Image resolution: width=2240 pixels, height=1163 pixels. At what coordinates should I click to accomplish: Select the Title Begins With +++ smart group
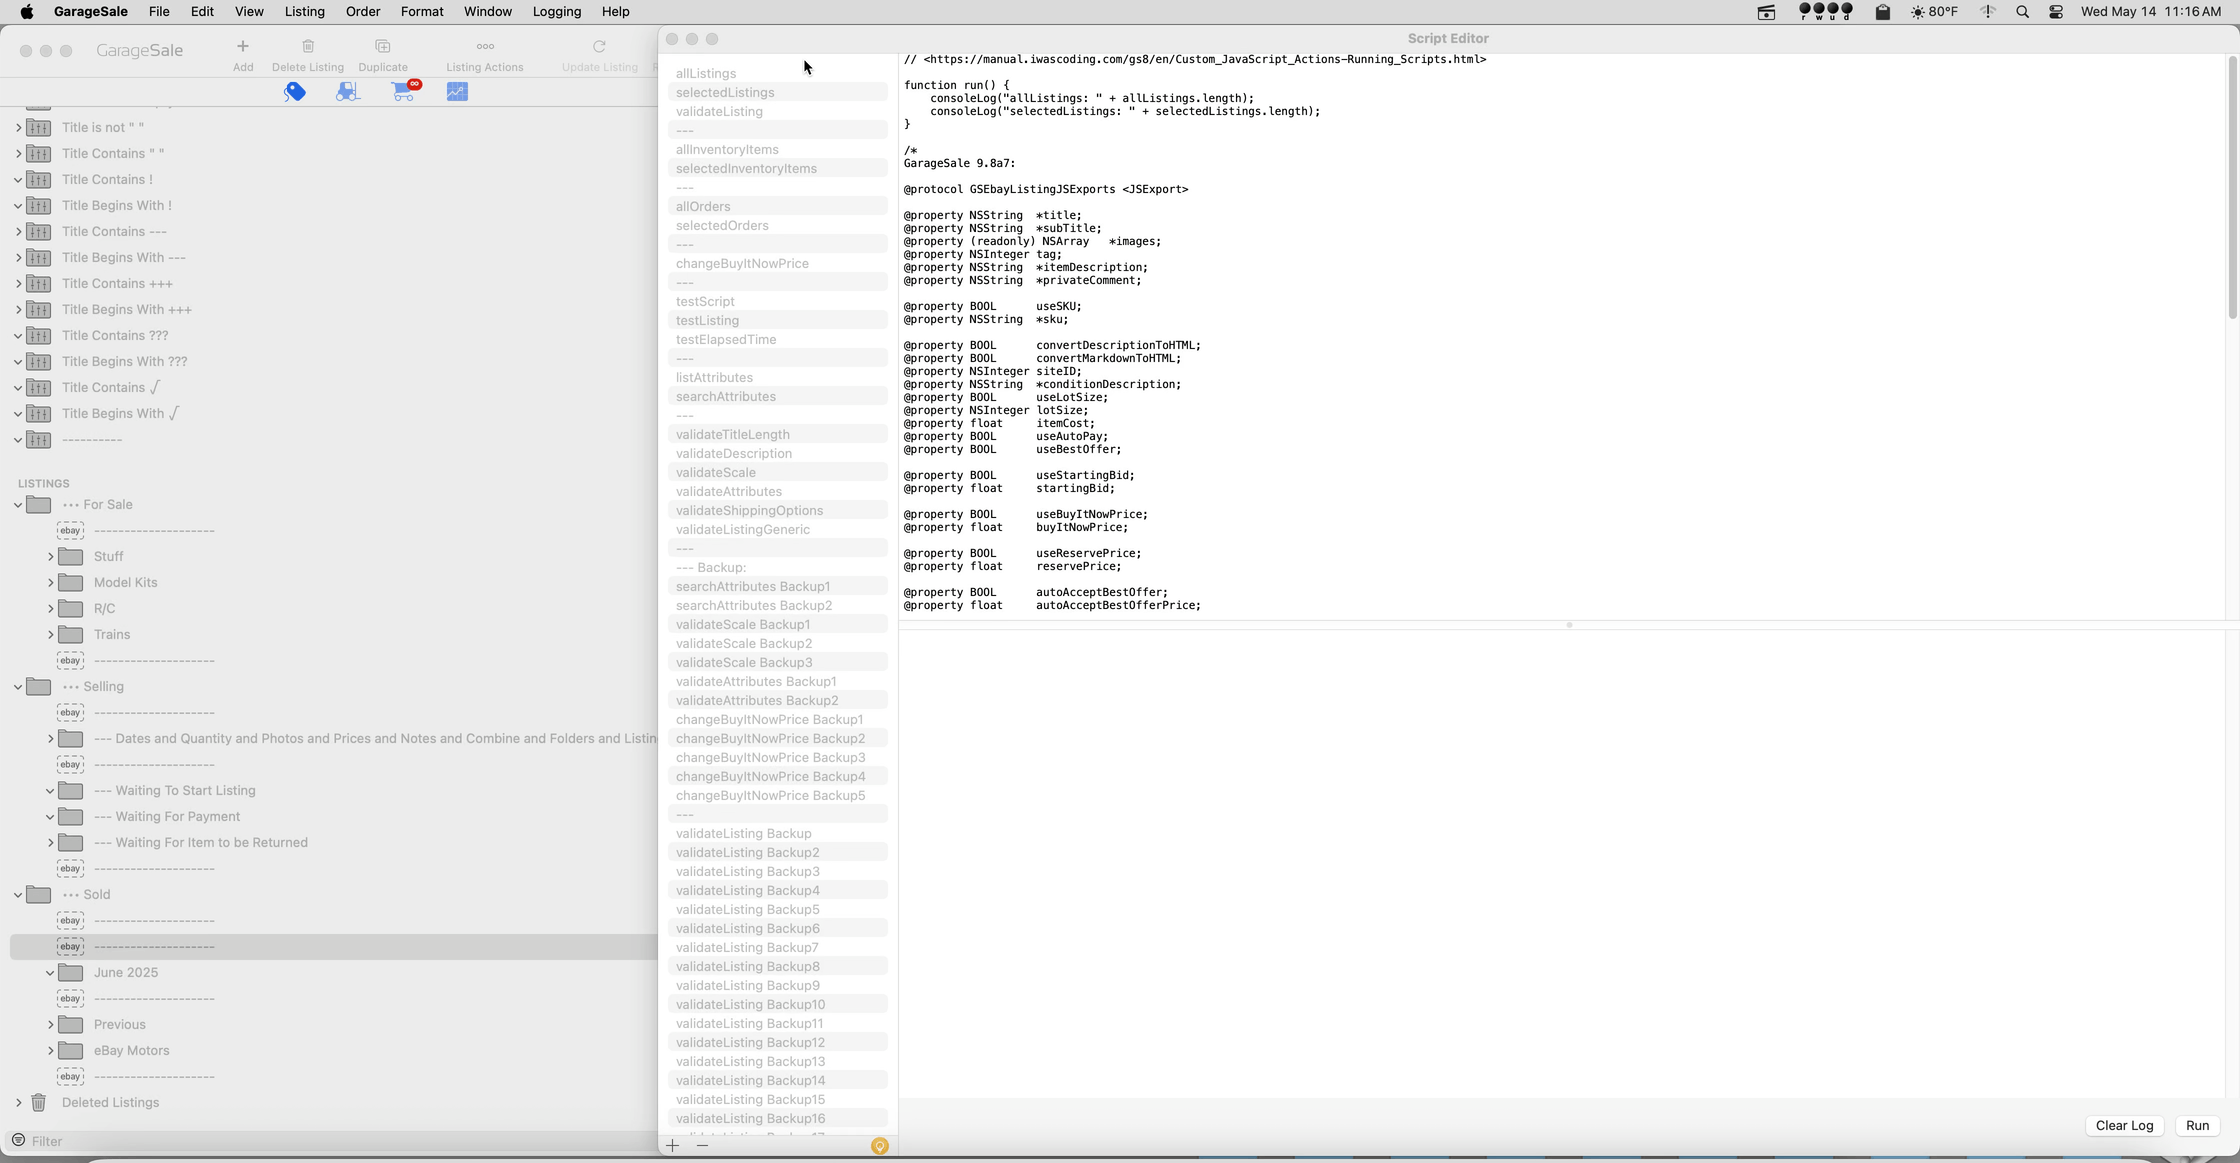click(332, 309)
